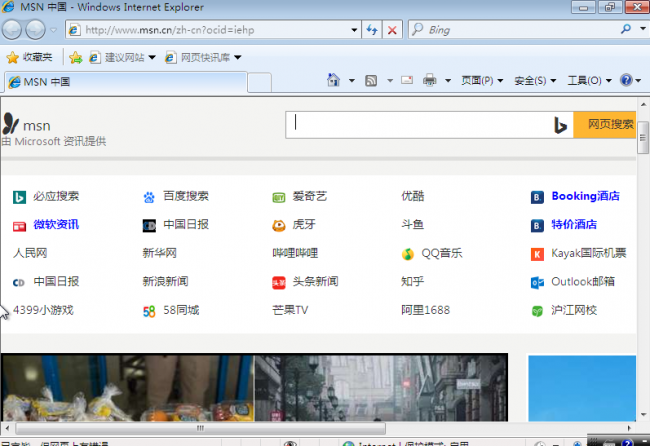Open the 工具(O) menu
Screen dimensions: 650x446
589,80
